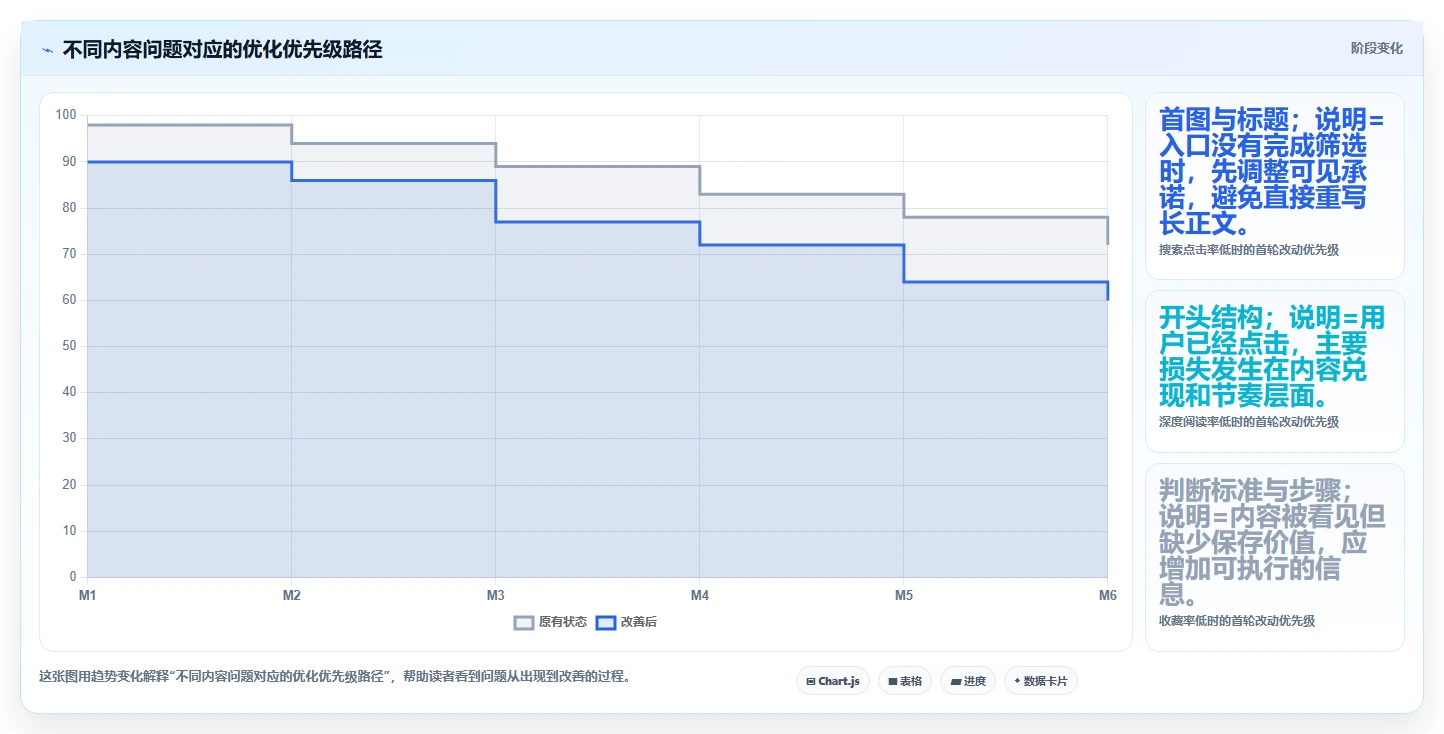Click the 阶段变化 label in header
The height and width of the screenshot is (734, 1444).
tap(1376, 48)
